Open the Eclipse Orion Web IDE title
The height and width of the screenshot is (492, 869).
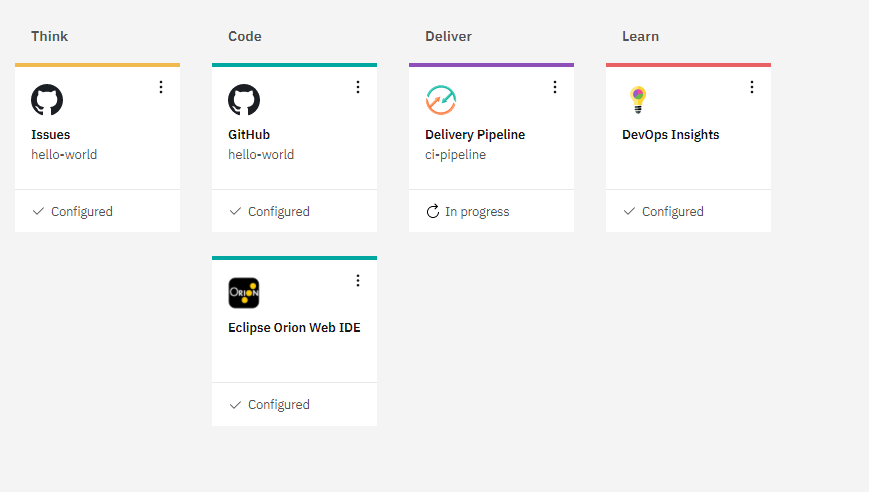tap(294, 327)
